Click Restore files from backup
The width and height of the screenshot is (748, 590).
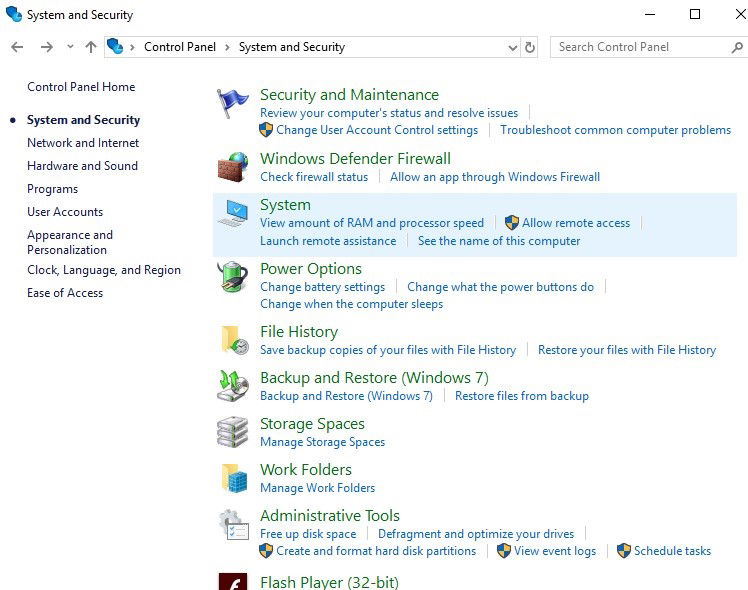[x=522, y=396]
